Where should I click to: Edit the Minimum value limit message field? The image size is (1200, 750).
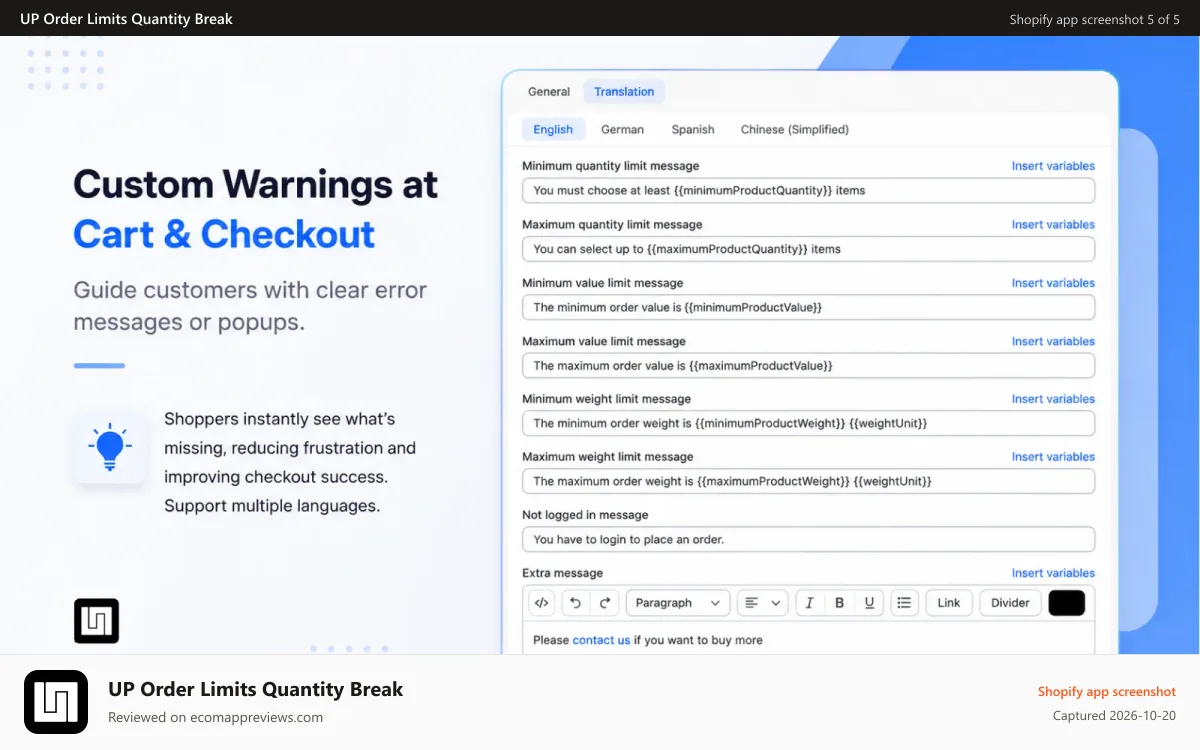click(808, 307)
